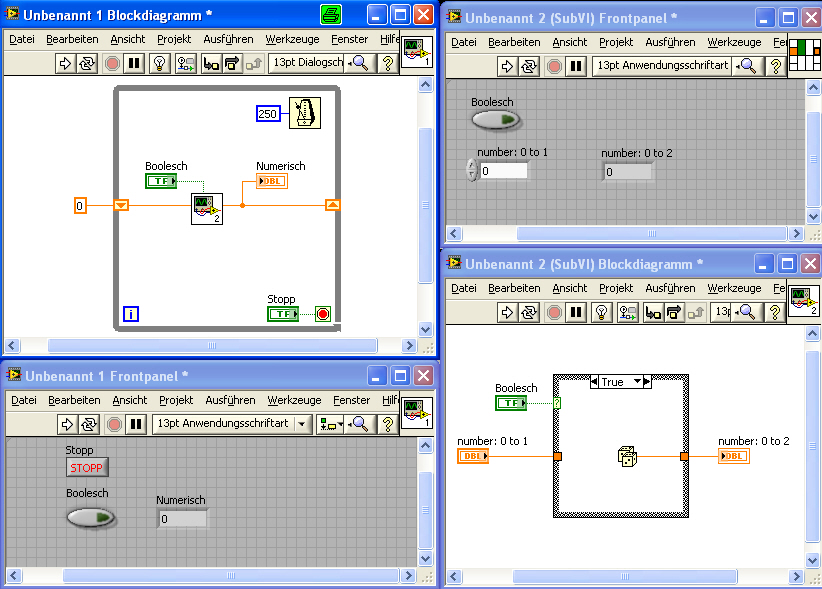822x589 pixels.
Task: Go to previous case with left arrow
Action: [x=594, y=381]
